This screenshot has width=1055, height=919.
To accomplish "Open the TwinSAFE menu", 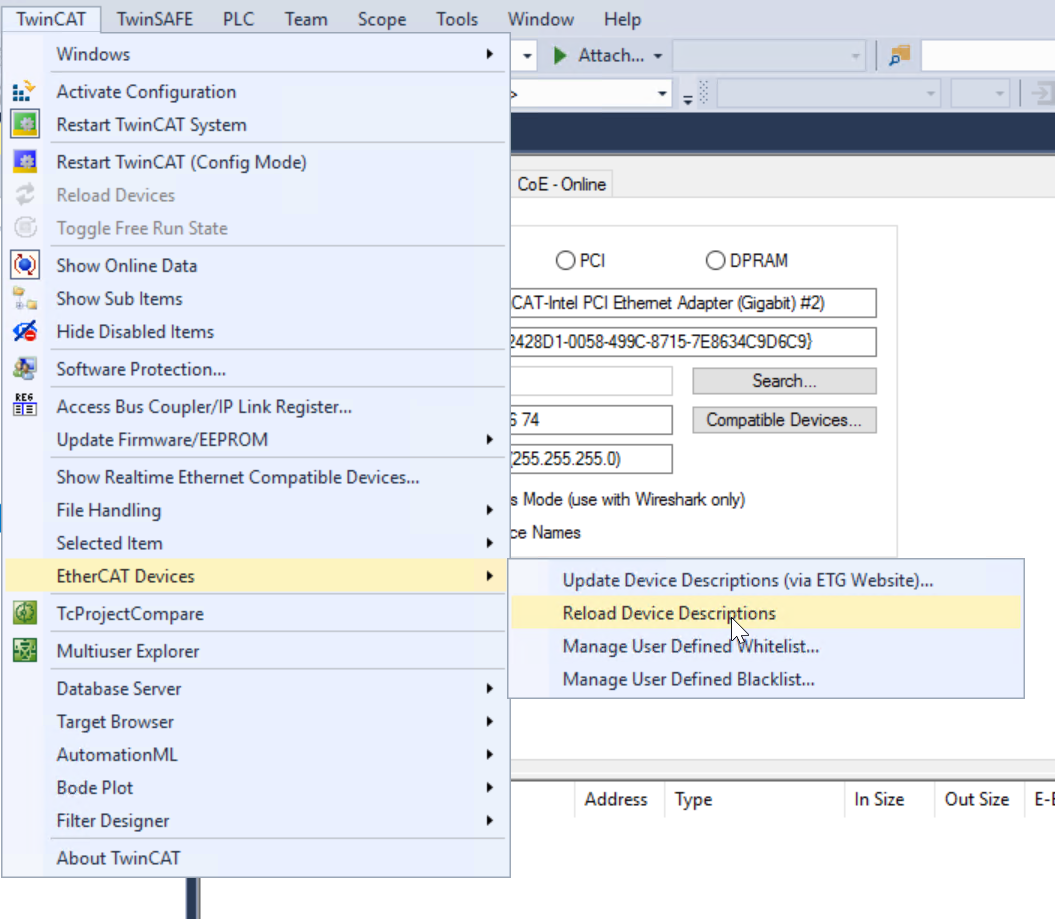I will coord(155,19).
